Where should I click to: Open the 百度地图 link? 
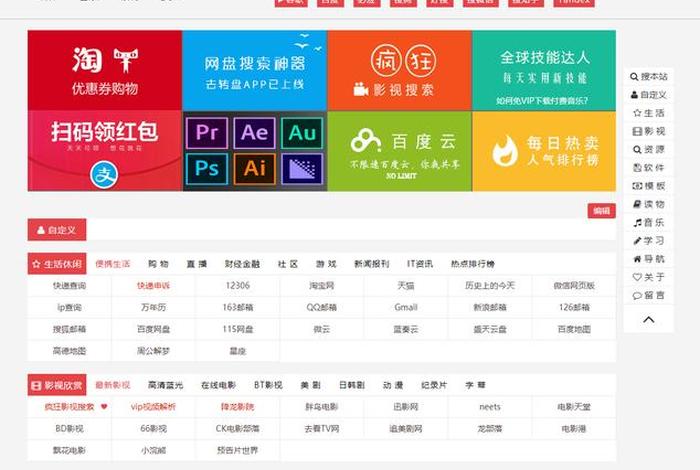coord(574,329)
